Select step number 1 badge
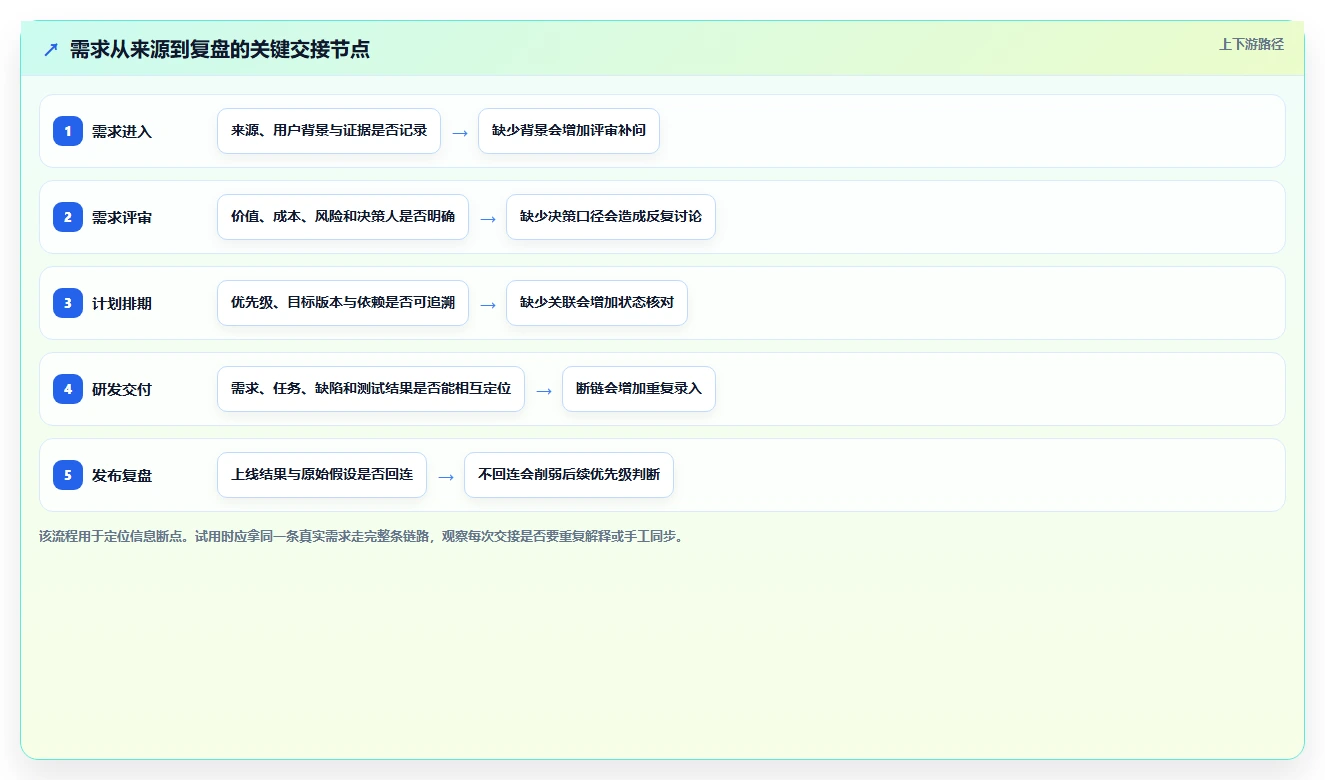Screen dimensions: 1325x780 (x=68, y=131)
